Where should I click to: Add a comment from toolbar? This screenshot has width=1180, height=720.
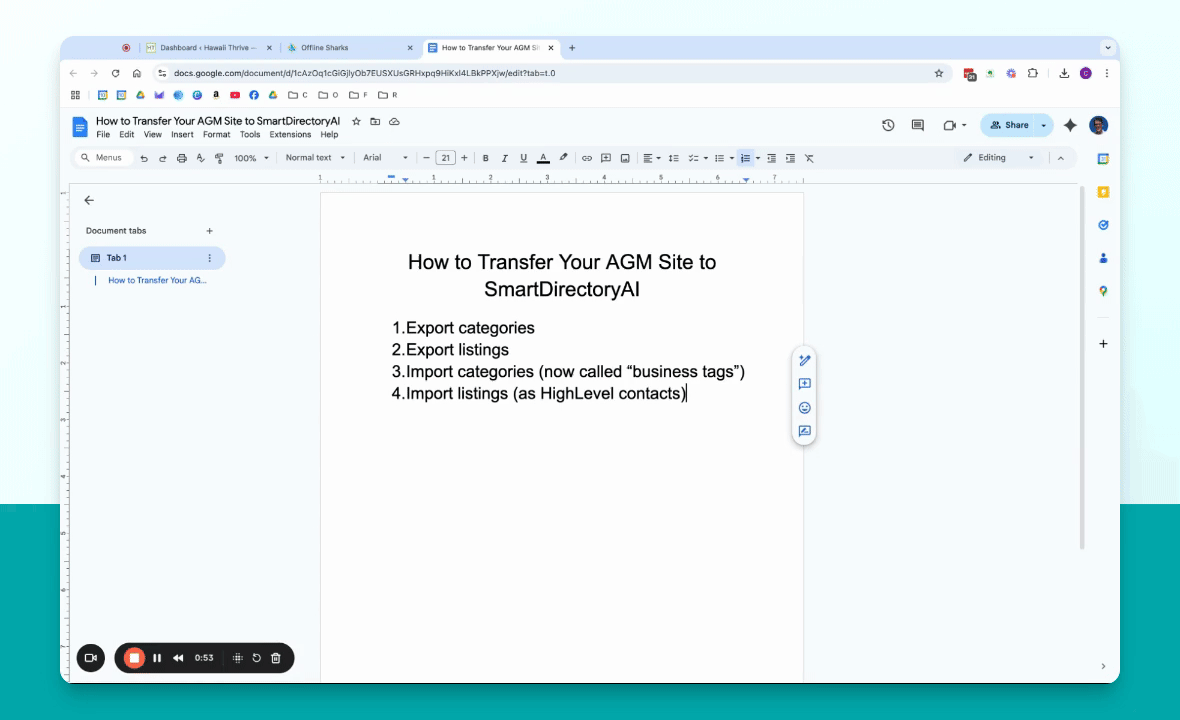click(606, 158)
